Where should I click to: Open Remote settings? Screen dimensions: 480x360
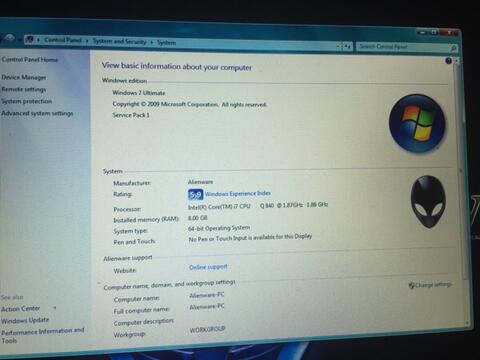(x=24, y=89)
